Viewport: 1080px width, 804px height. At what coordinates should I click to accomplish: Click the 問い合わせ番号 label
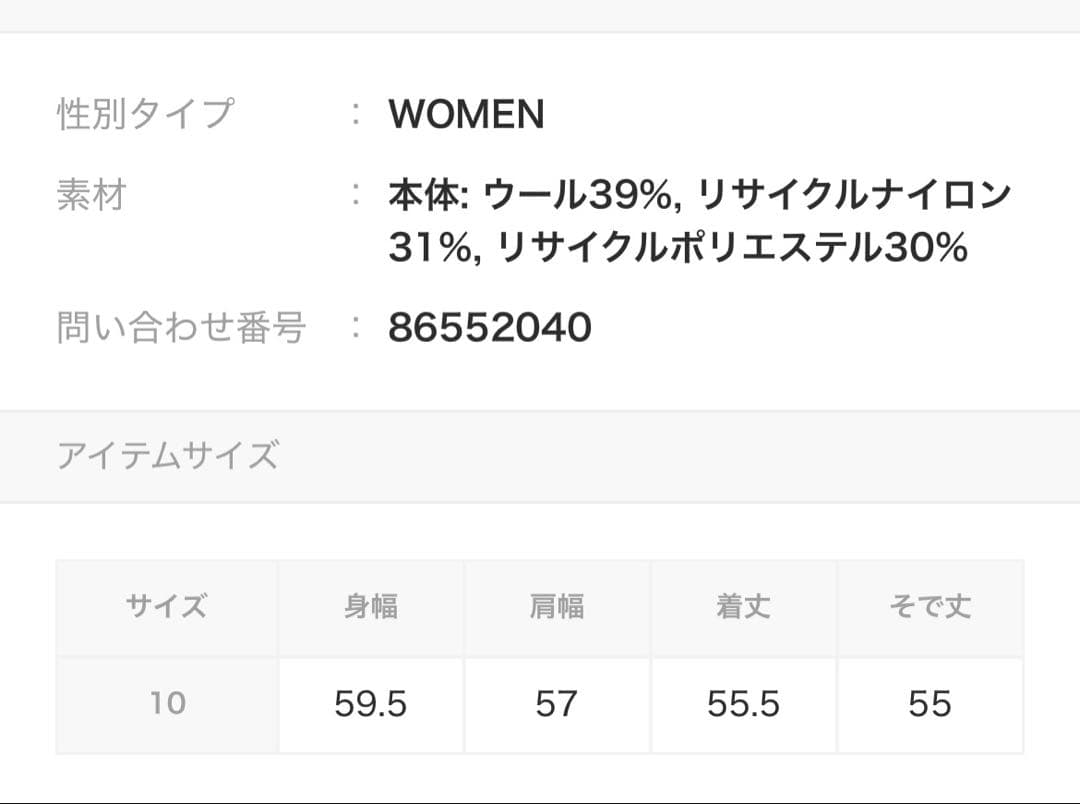[x=181, y=327]
